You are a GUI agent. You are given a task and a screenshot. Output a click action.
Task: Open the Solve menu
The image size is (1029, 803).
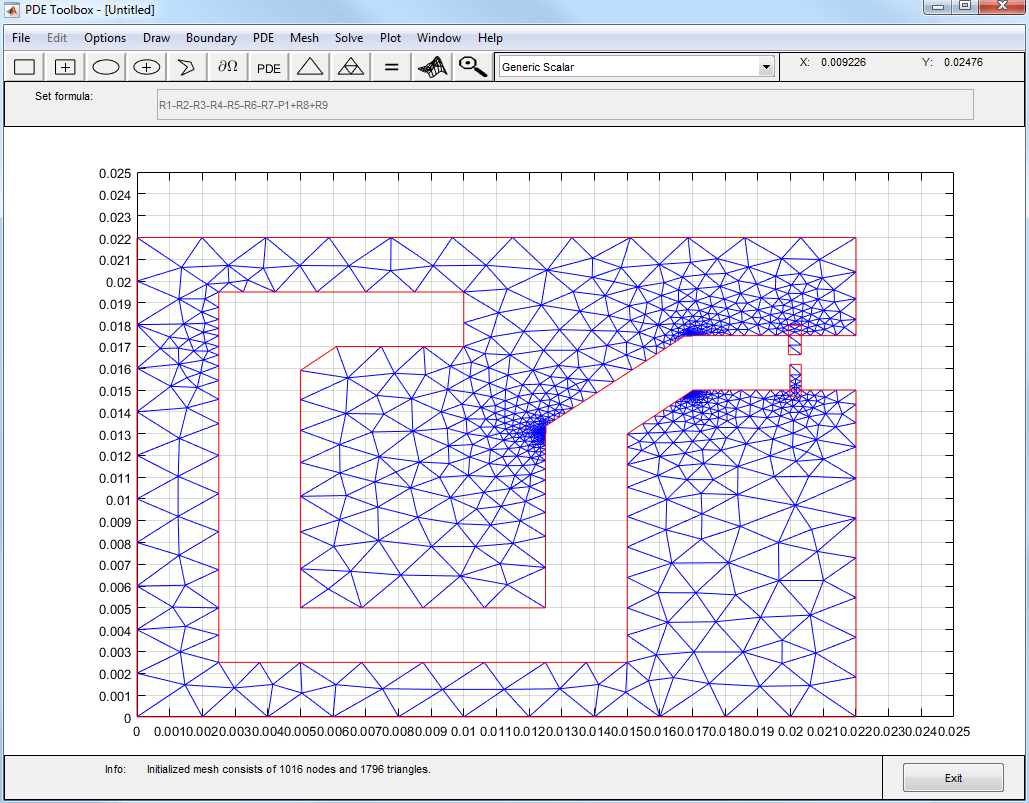[x=349, y=38]
